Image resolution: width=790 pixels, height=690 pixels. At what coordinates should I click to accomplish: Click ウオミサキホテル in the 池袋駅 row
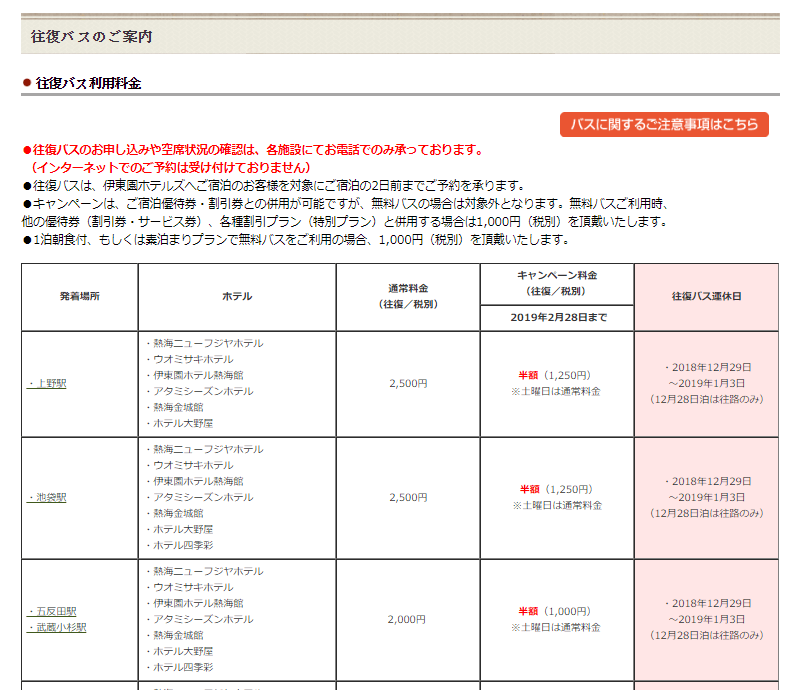click(190, 465)
